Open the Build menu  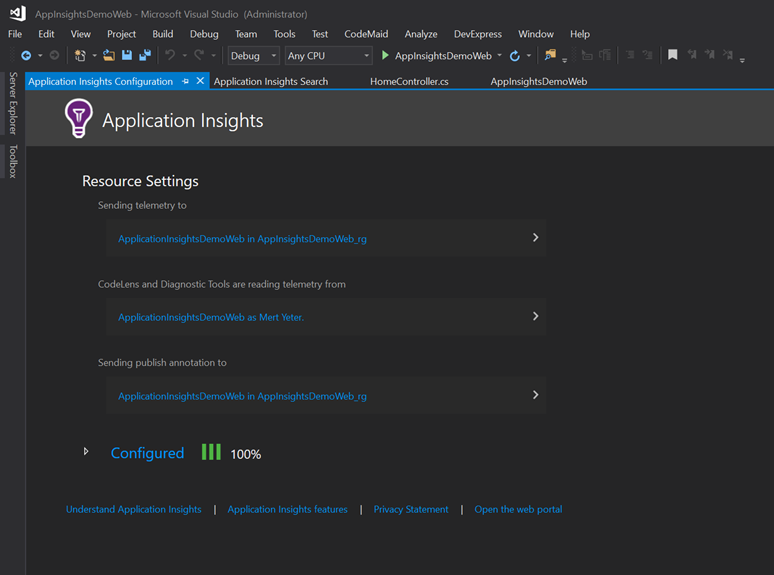(x=162, y=34)
